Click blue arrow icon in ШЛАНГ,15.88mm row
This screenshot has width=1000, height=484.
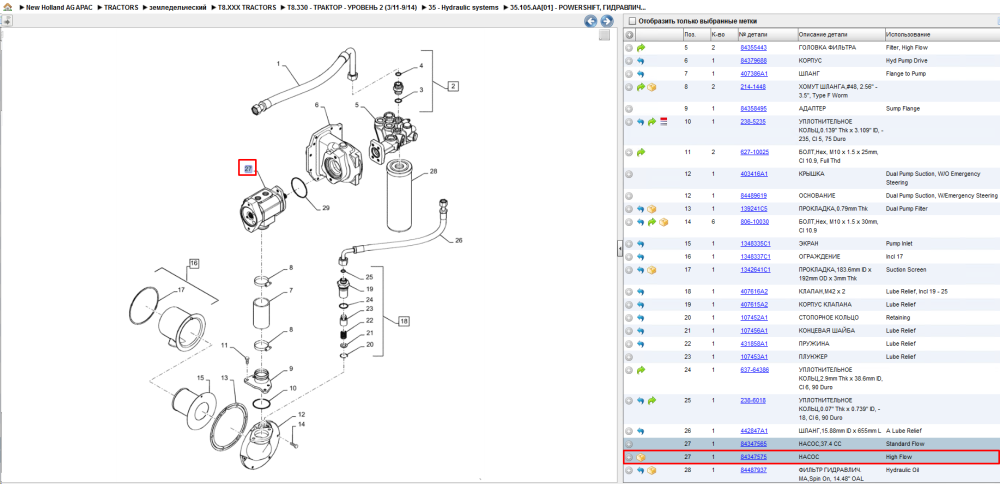pyautogui.click(x=641, y=431)
